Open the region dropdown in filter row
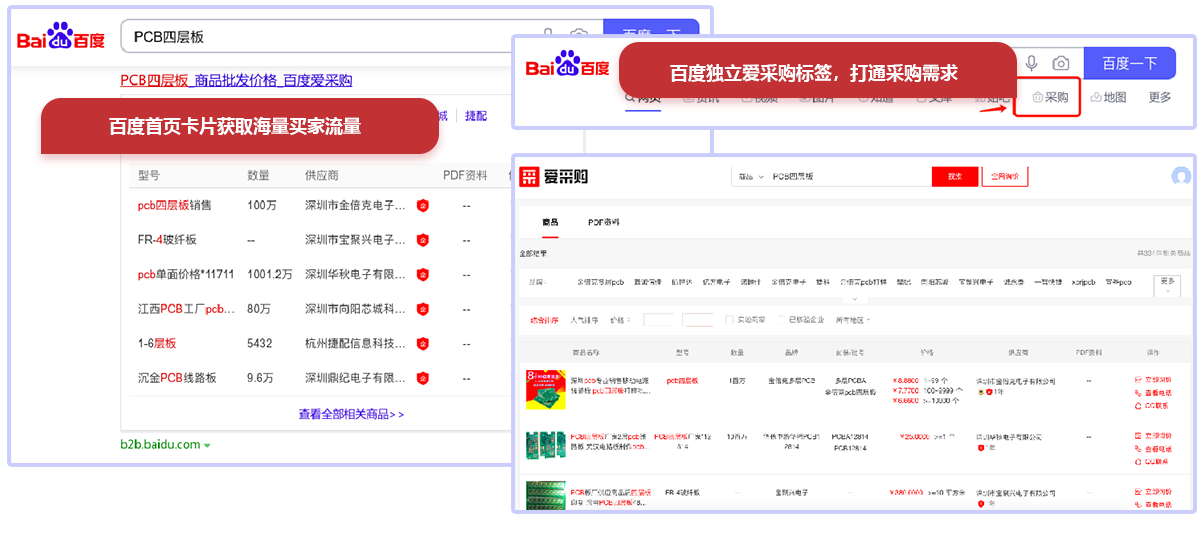 pyautogui.click(x=852, y=320)
